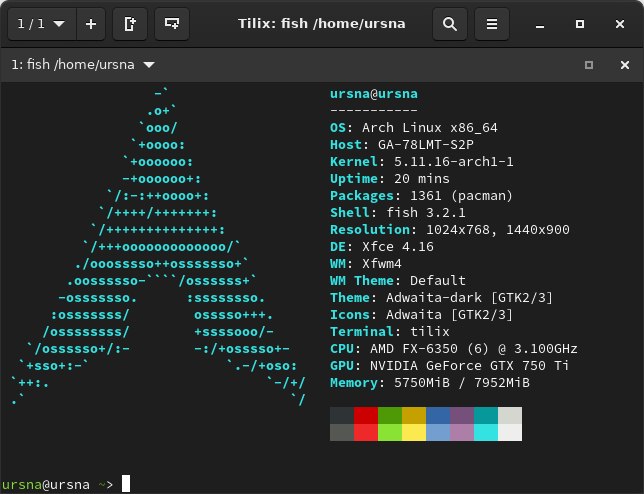
Task: Add terminal down split icon
Action: coord(172,24)
